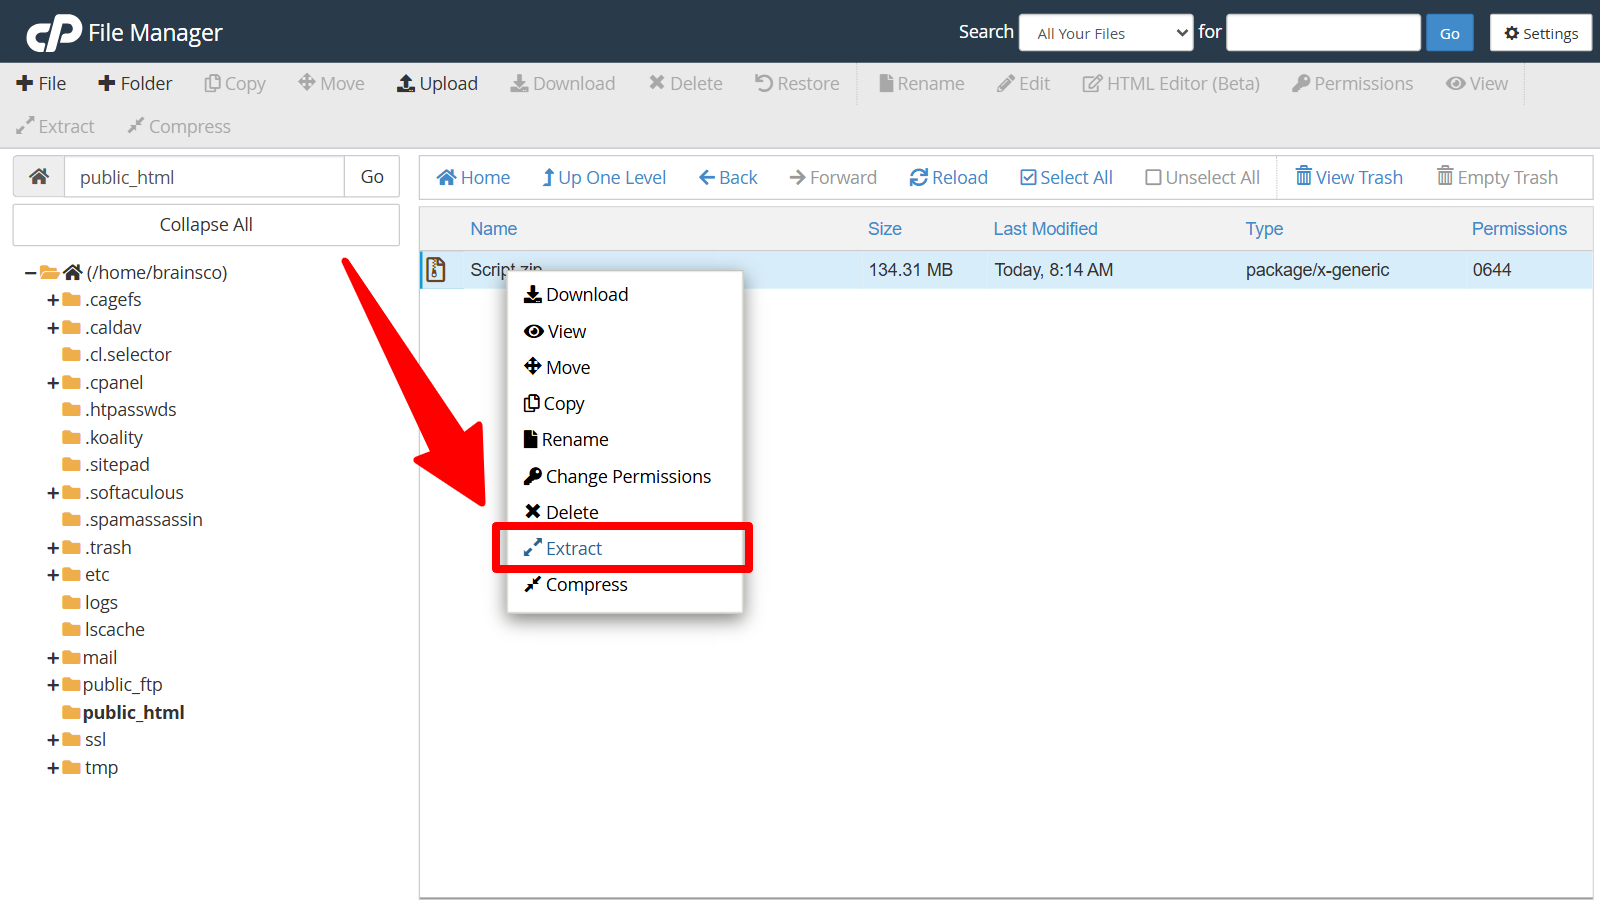Expand the .cpanel folder tree node
Viewport: 1600px width, 900px height.
pos(53,383)
